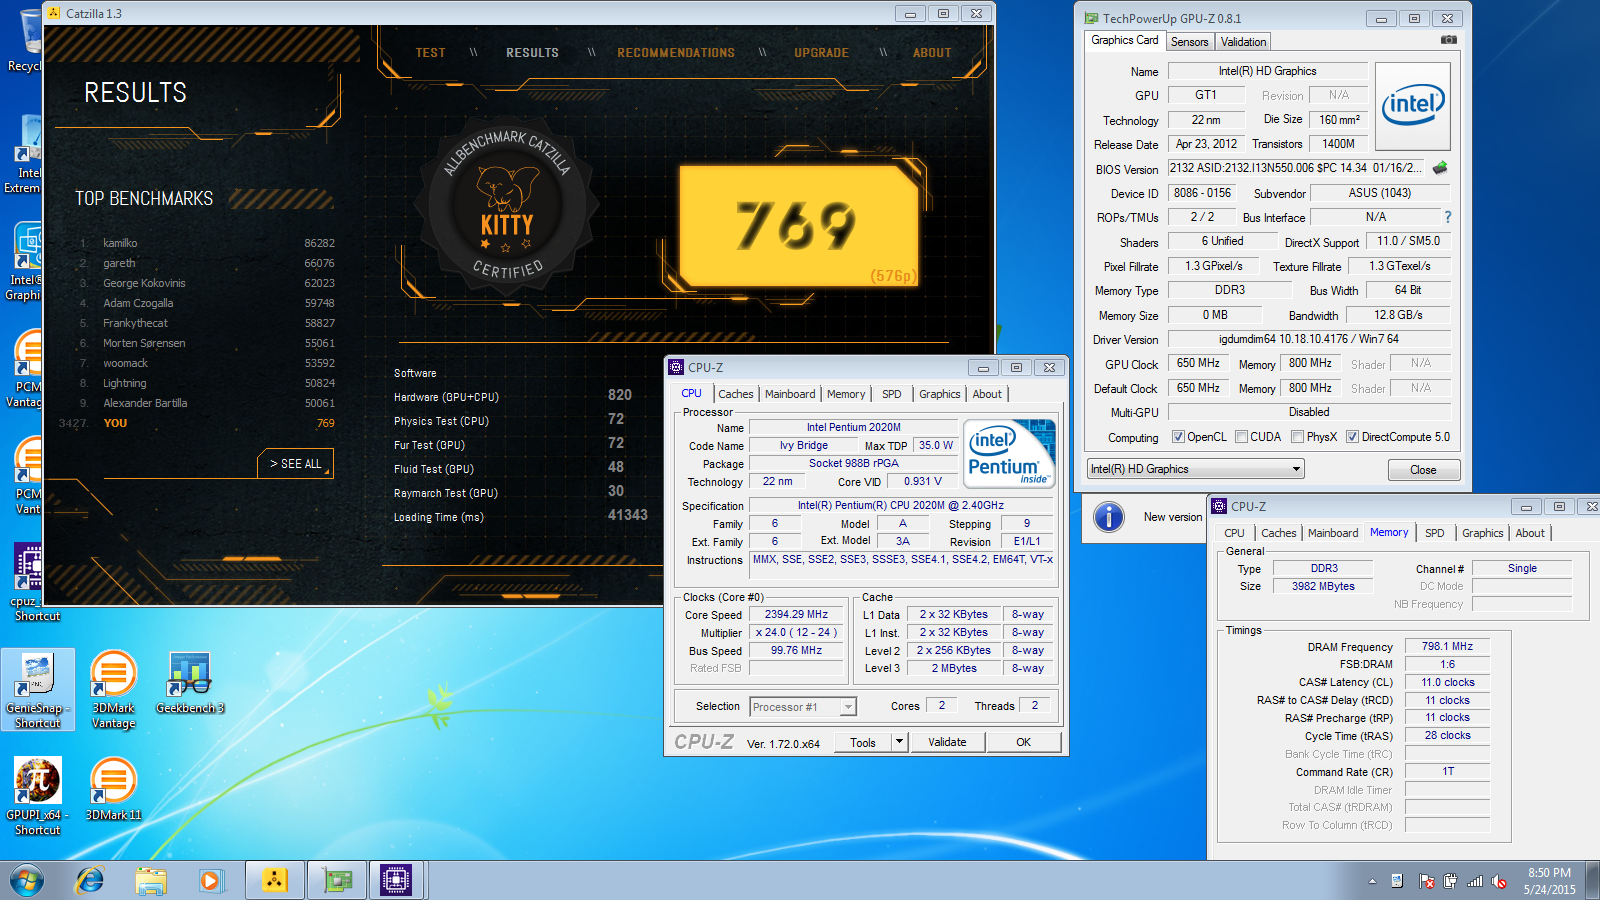Click the DRAM Frequency value 798.1 MHz
The image size is (1600, 900).
tap(1447, 647)
